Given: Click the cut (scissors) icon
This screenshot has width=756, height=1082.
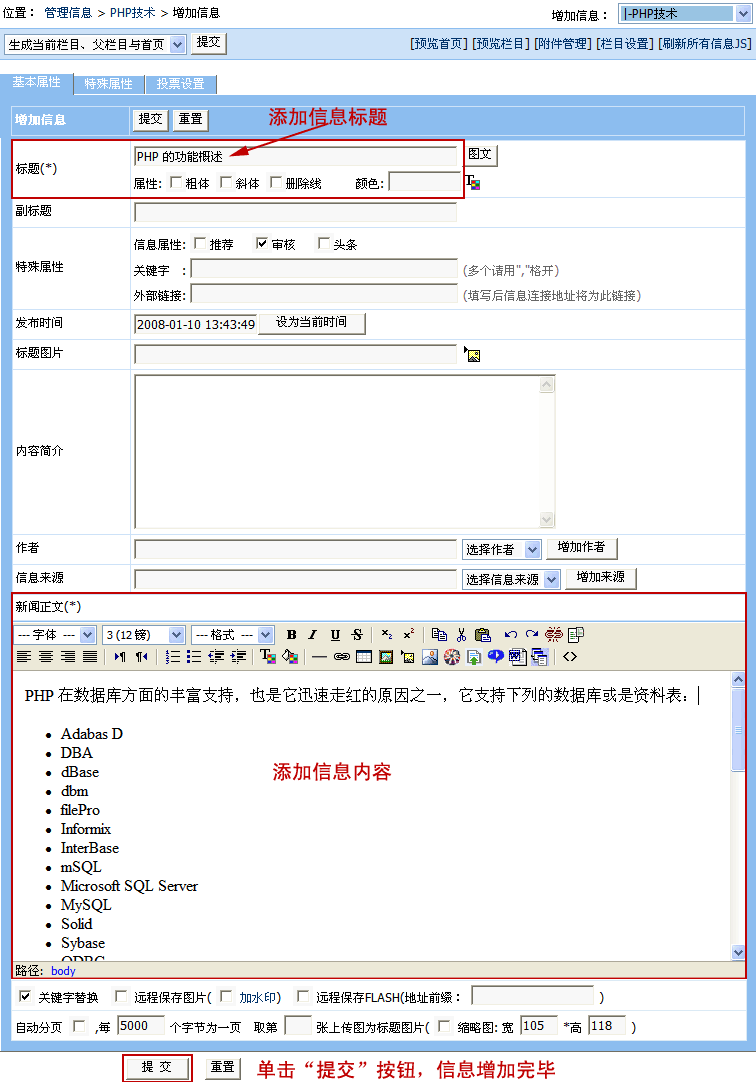Looking at the screenshot, I should click(x=461, y=635).
